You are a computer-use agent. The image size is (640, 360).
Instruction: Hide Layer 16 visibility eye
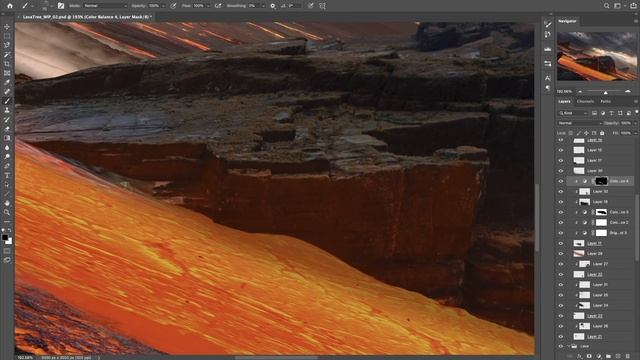[x=561, y=150]
